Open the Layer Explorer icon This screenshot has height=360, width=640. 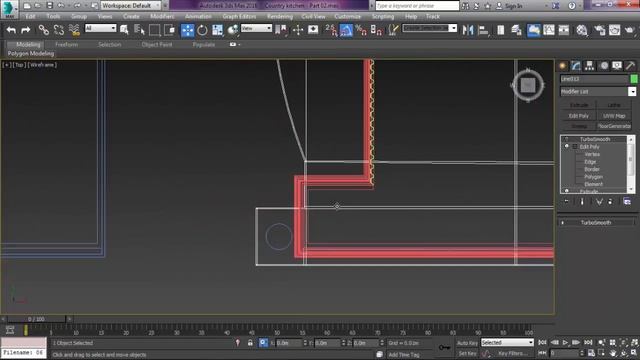tap(516, 30)
